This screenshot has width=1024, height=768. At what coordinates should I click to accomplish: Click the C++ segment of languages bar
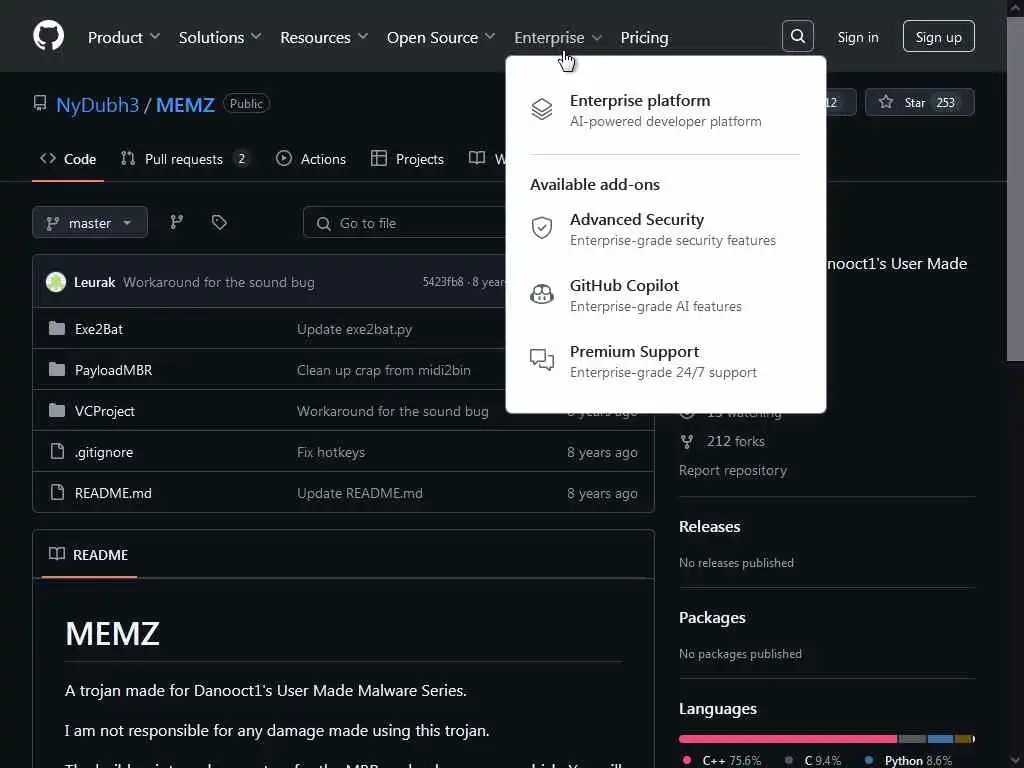(788, 739)
